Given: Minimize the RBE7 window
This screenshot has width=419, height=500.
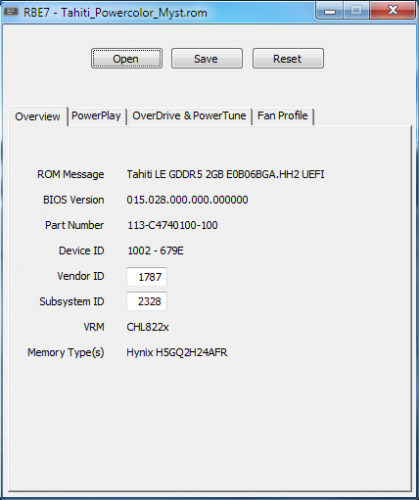Looking at the screenshot, I should (x=330, y=11).
